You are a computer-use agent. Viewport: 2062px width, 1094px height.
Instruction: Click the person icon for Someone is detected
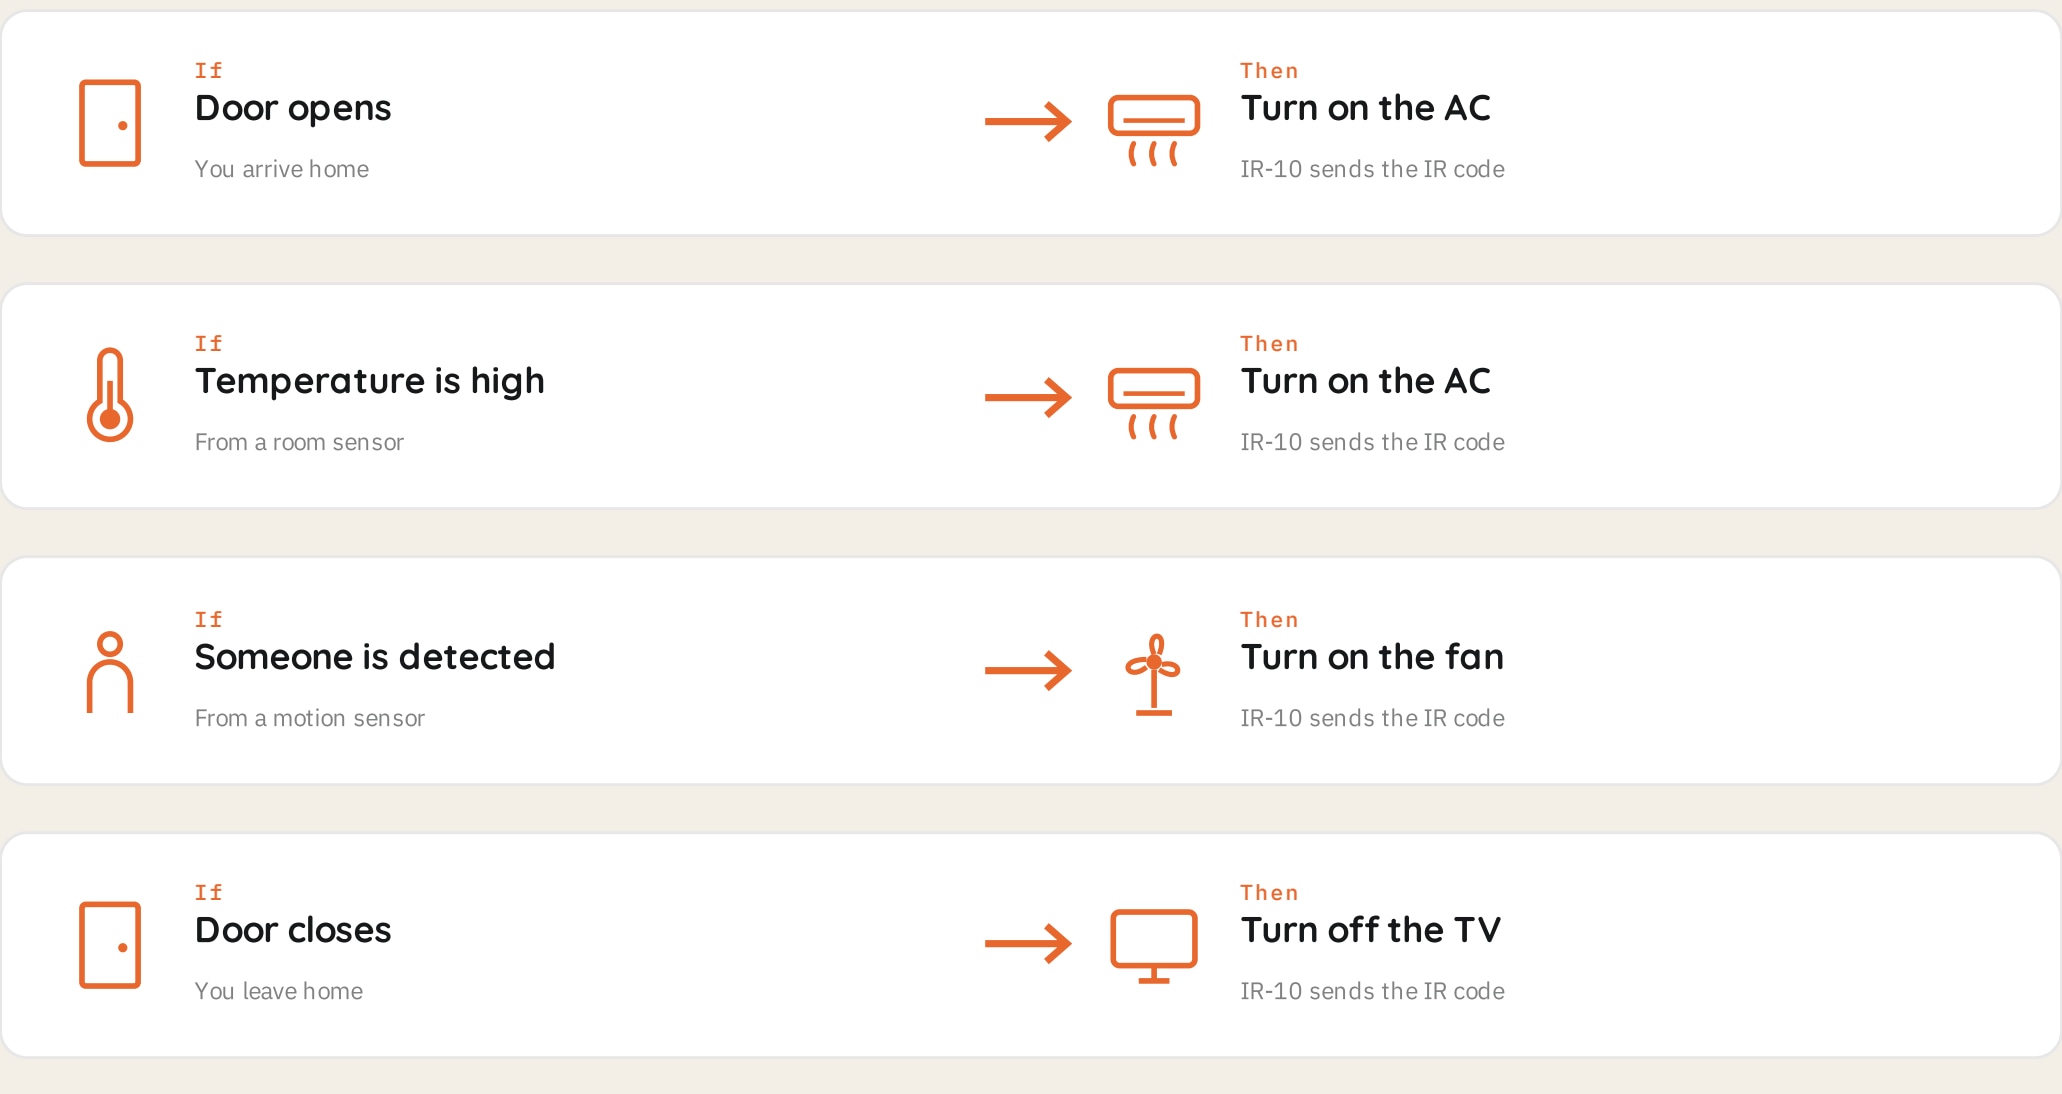(x=110, y=672)
